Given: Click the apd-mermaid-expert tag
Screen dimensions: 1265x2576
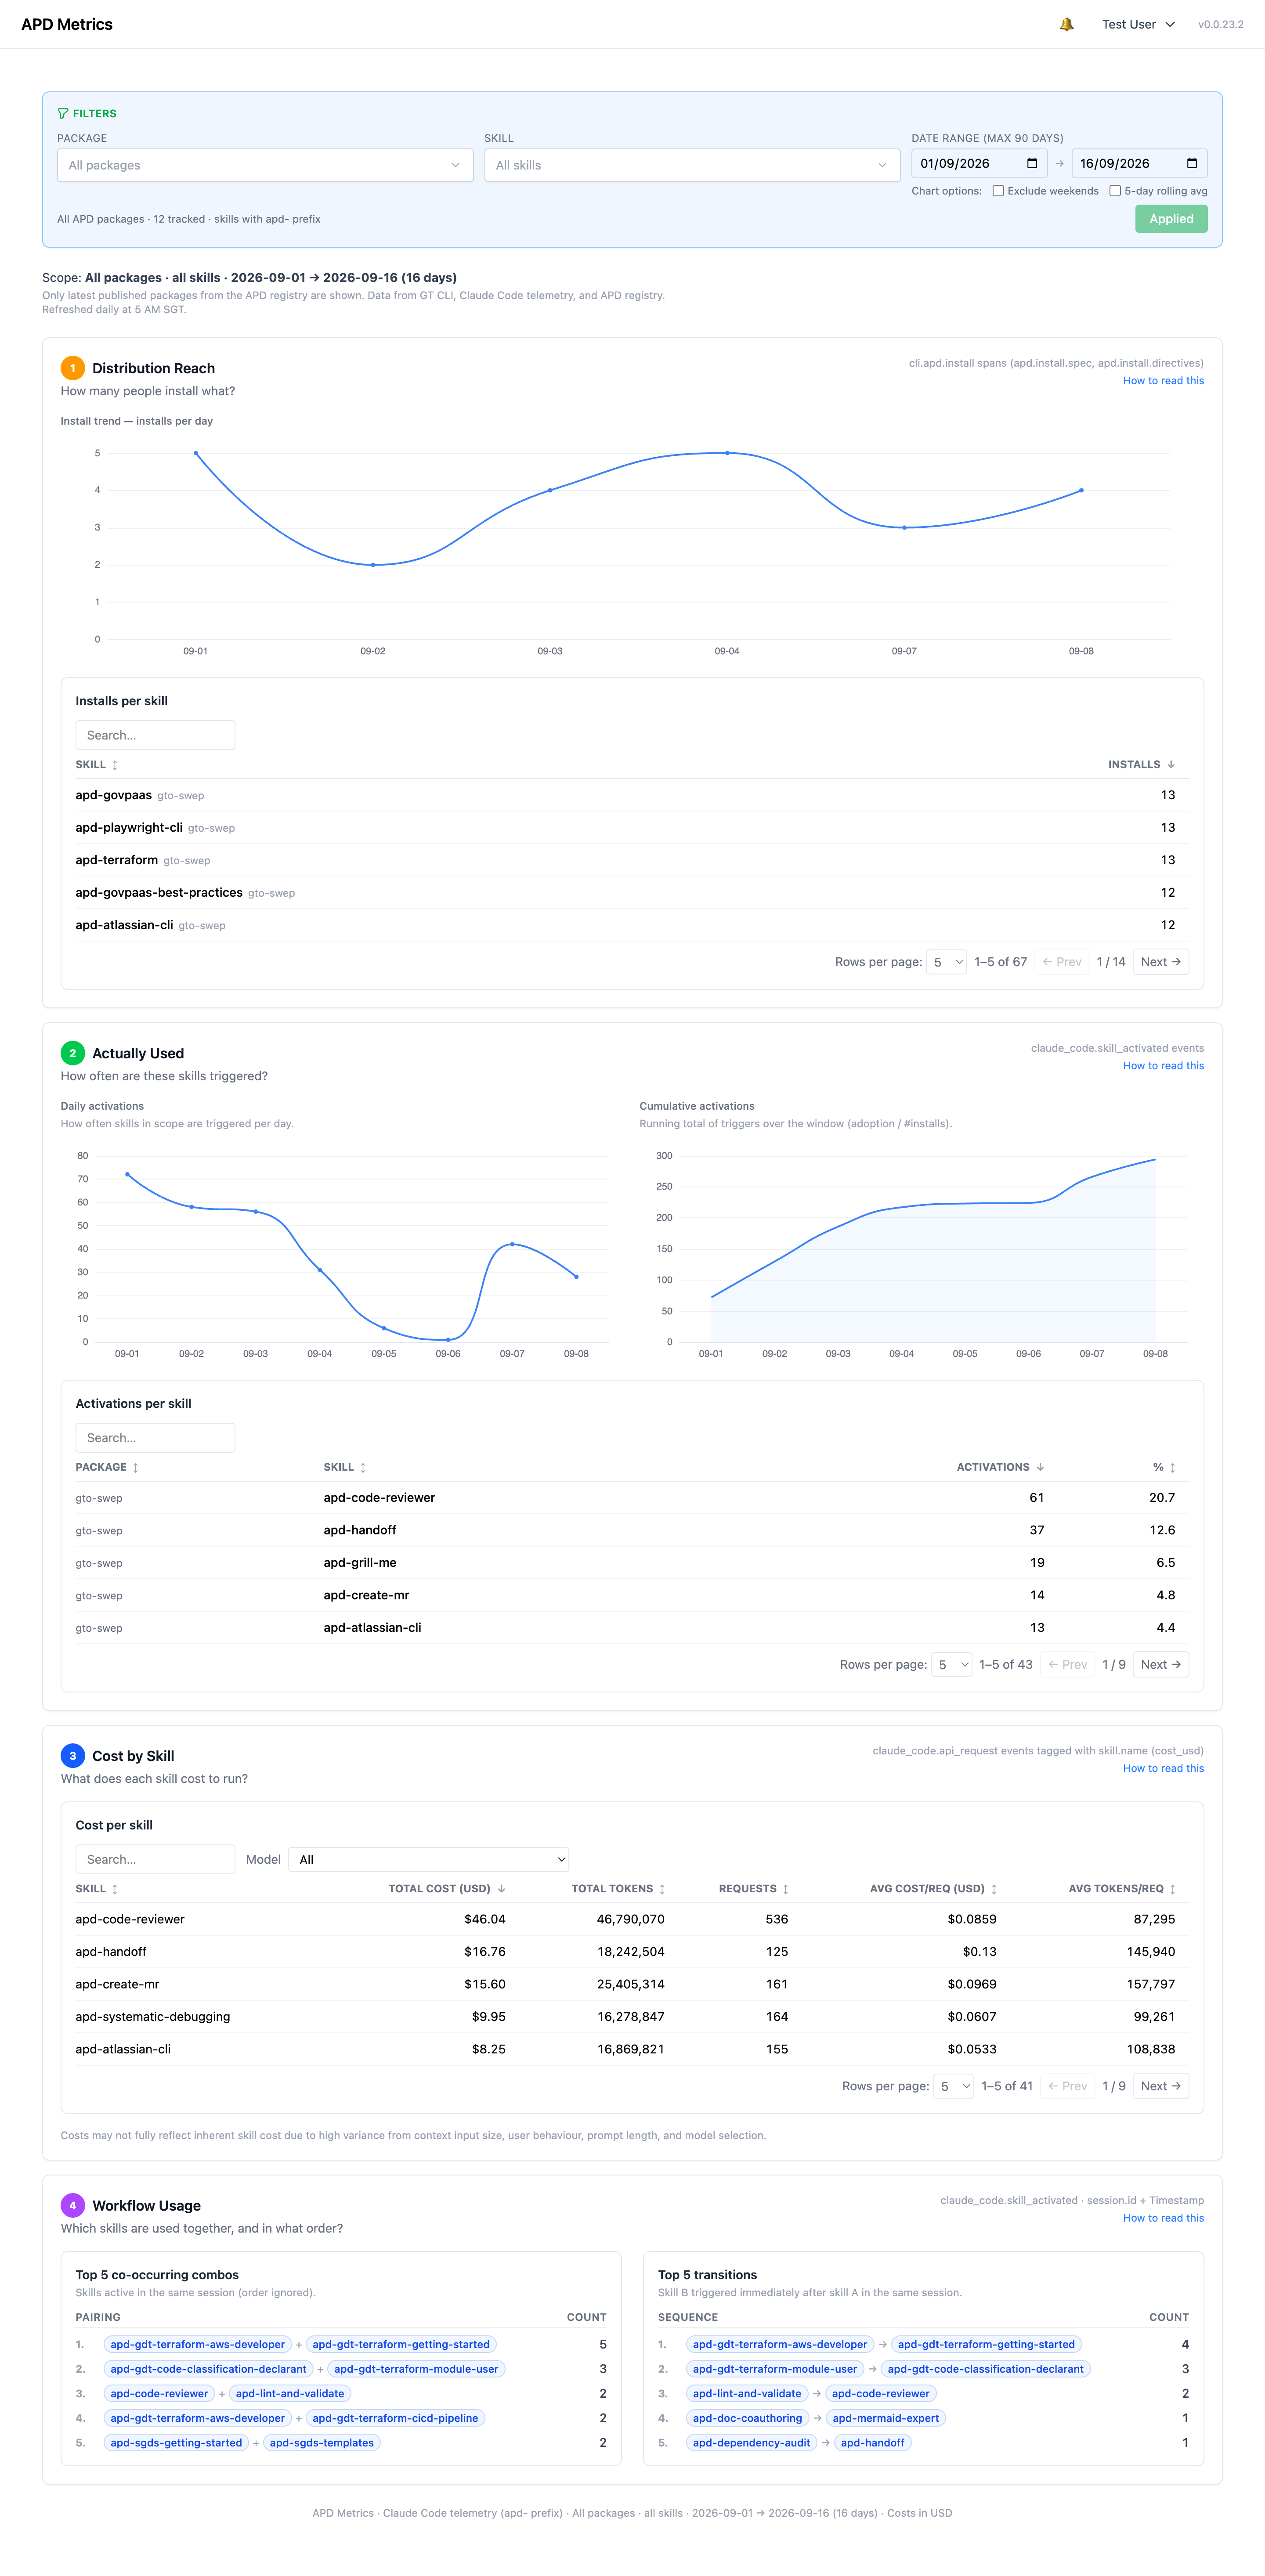Looking at the screenshot, I should pos(886,2418).
